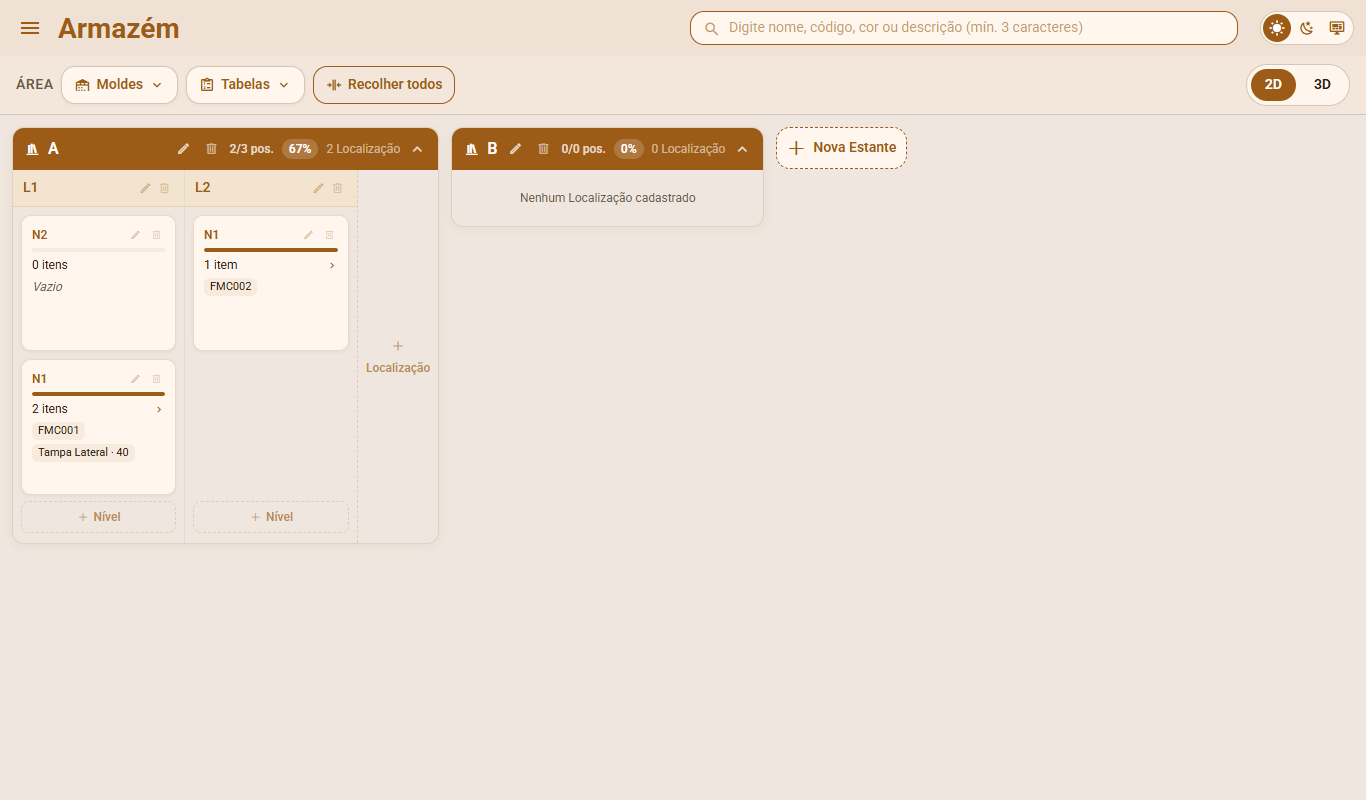Edit shelf A with pencil icon
This screenshot has height=800, width=1366.
(183, 149)
